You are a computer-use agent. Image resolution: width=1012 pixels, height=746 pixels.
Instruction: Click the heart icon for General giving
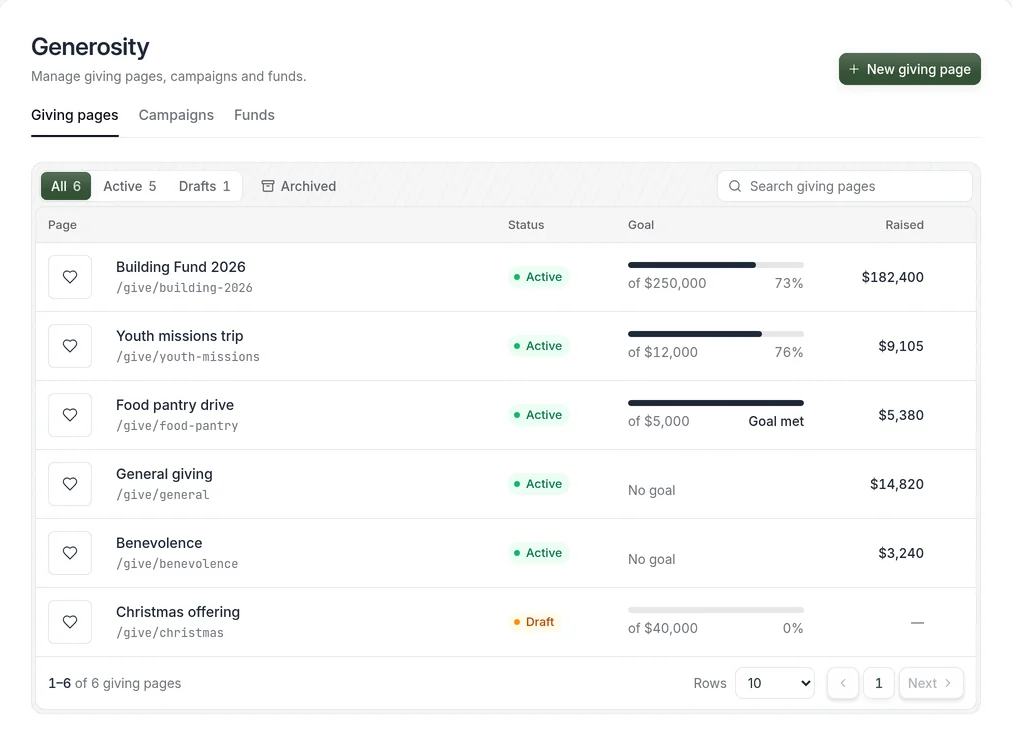point(70,484)
